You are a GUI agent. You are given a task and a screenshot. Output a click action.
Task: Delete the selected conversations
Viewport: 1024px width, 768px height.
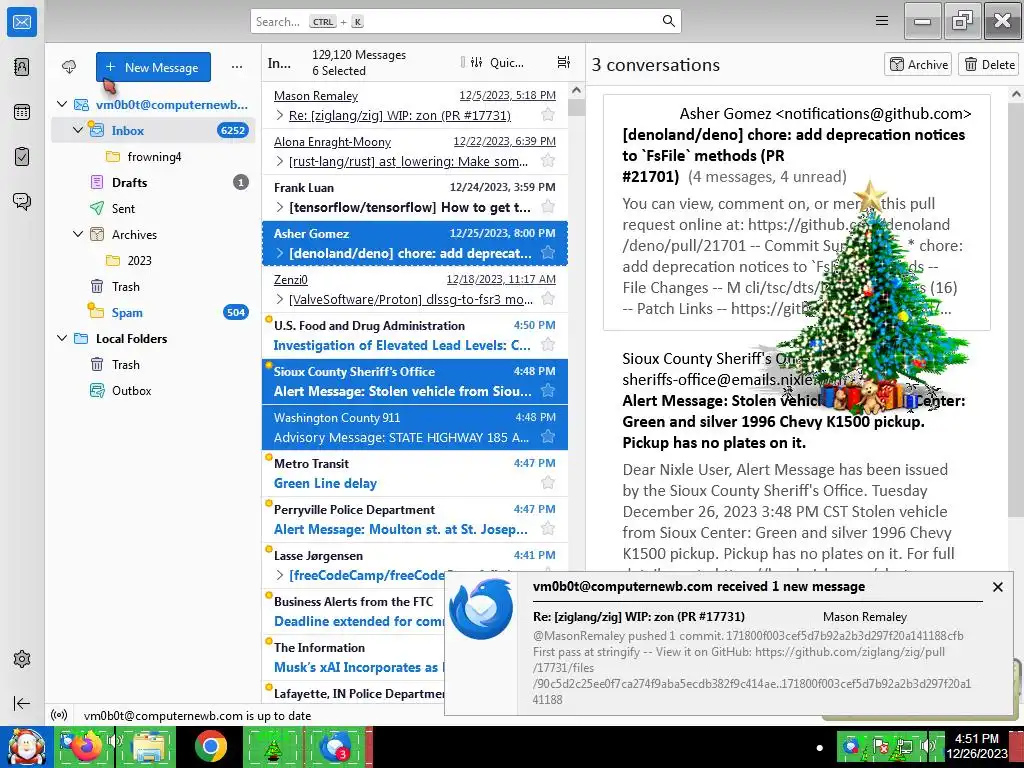tap(989, 64)
